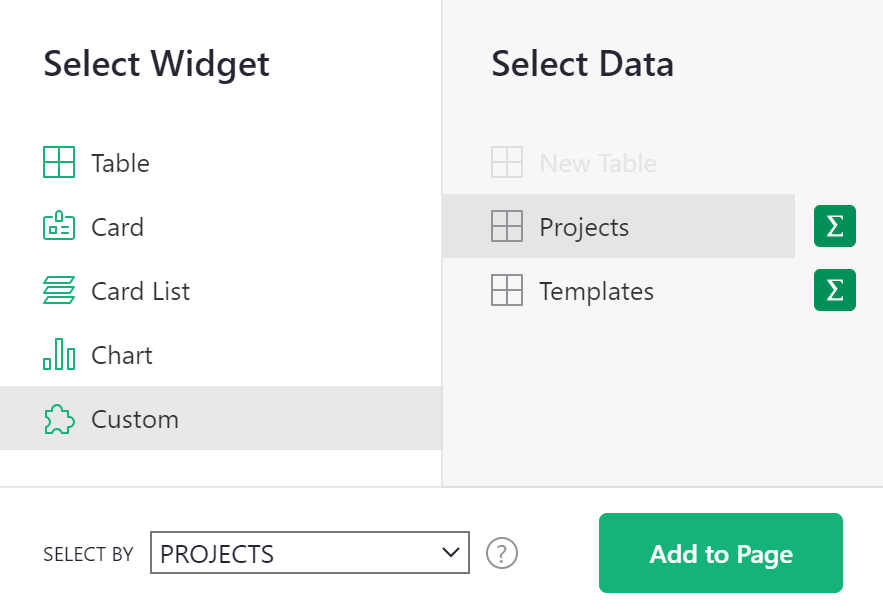
Task: Expand the PROJECTS combo box options
Action: tap(309, 552)
